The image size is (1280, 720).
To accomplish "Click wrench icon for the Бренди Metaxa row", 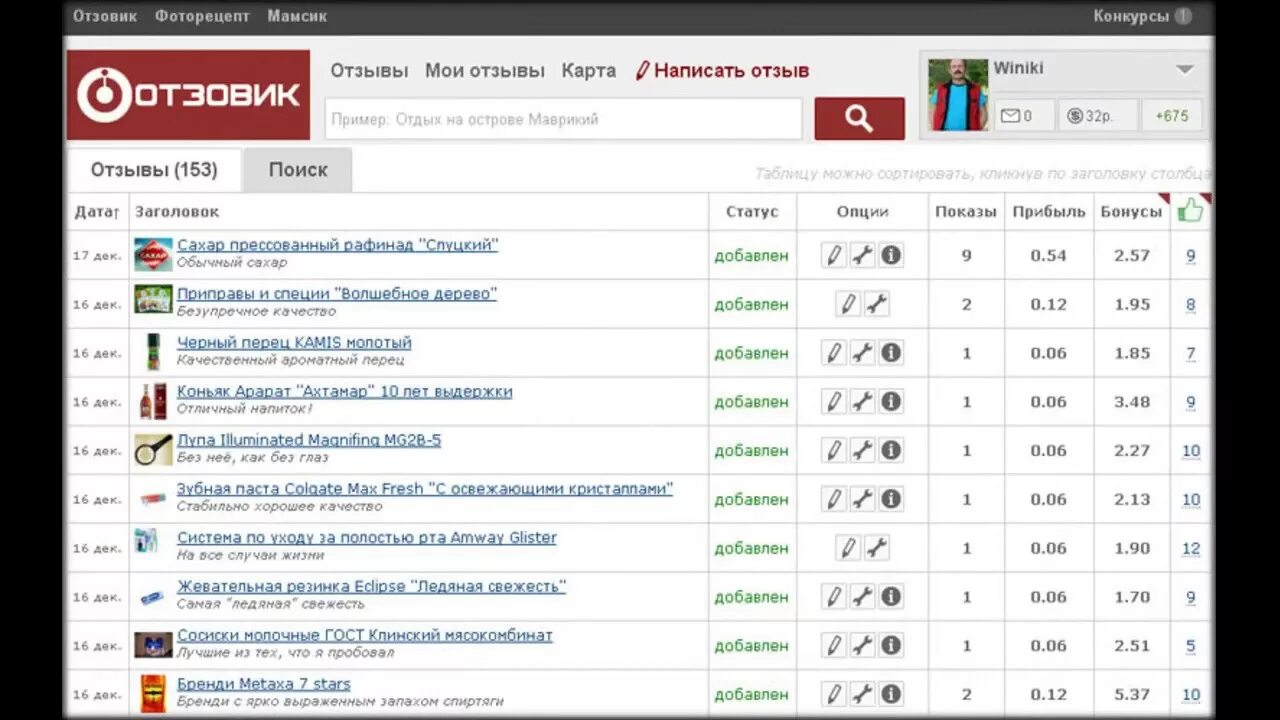I will pos(862,693).
